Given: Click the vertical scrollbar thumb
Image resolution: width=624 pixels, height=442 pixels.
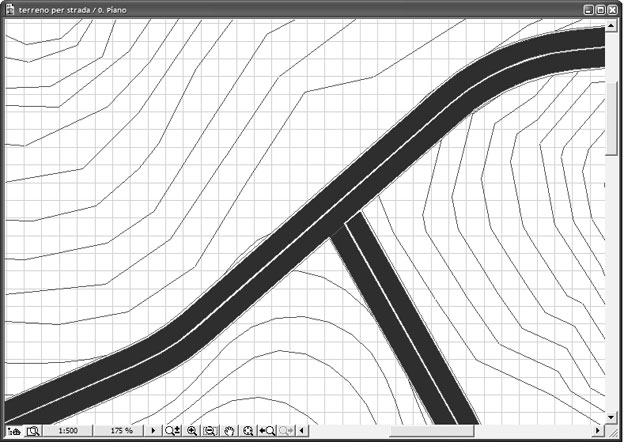Looking at the screenshot, I should pos(612,120).
